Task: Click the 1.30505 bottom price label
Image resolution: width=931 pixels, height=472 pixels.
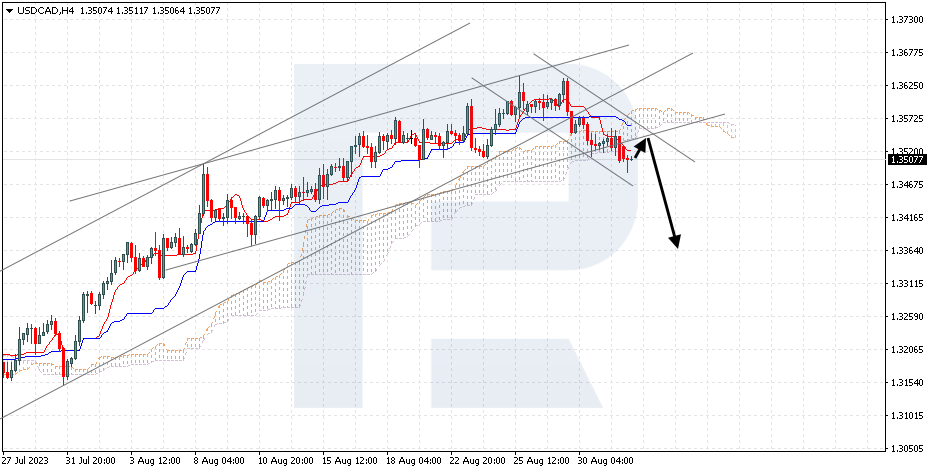Action: pos(906,449)
